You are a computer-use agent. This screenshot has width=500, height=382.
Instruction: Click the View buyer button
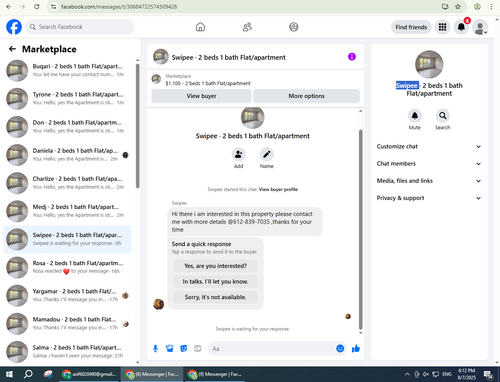click(x=201, y=96)
